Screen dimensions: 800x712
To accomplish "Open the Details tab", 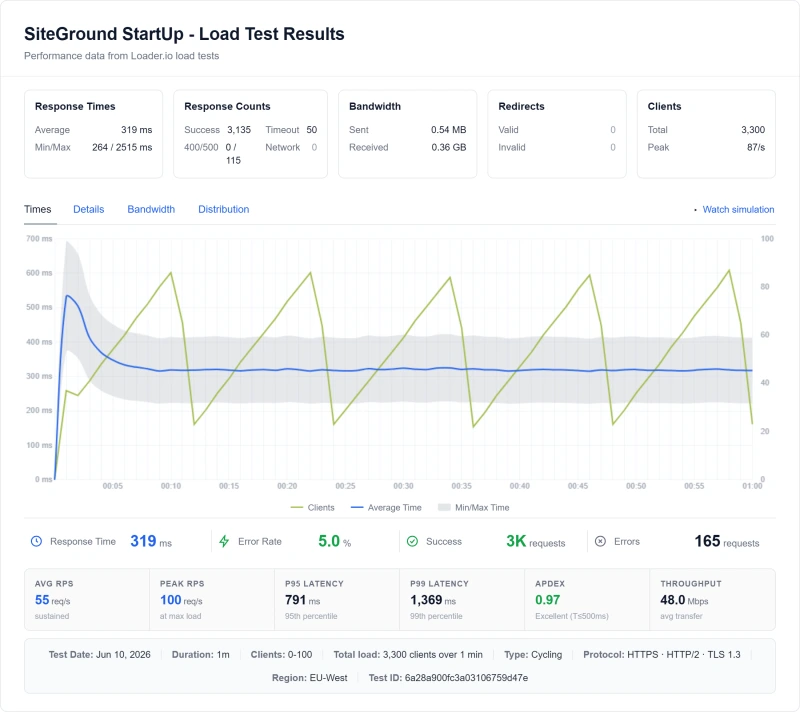I will tap(88, 209).
